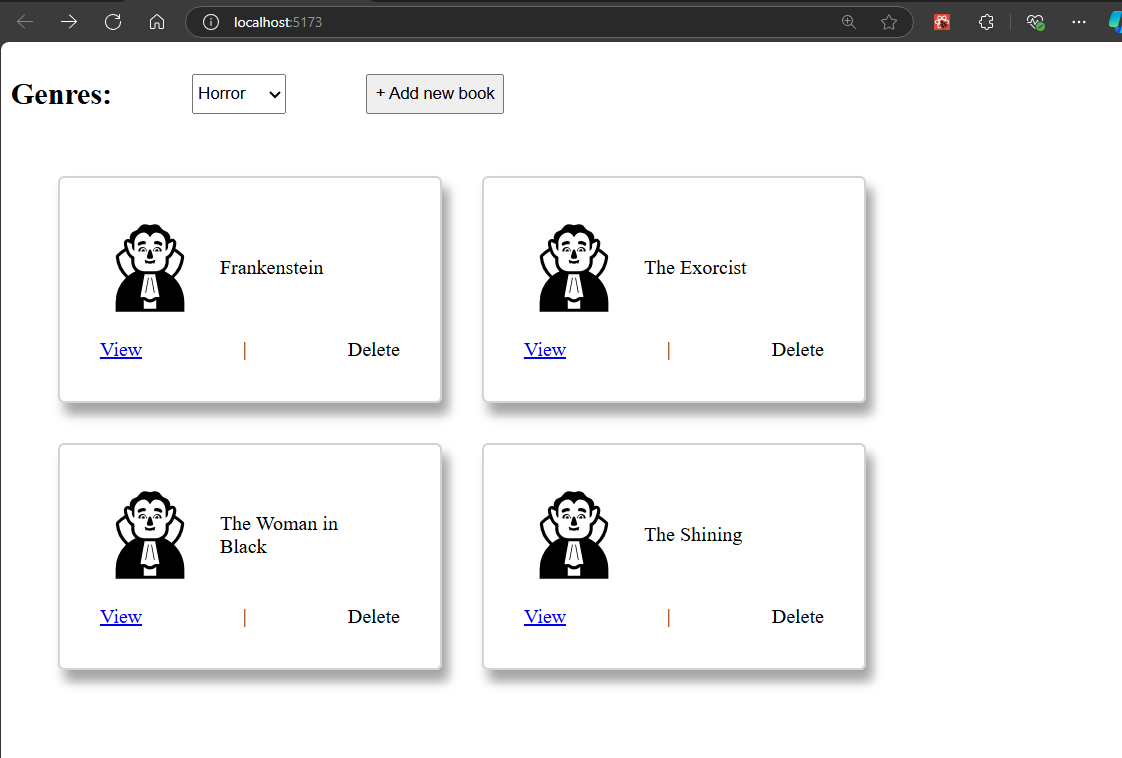
Task: Delete the Frankenstein book
Action: coord(374,350)
